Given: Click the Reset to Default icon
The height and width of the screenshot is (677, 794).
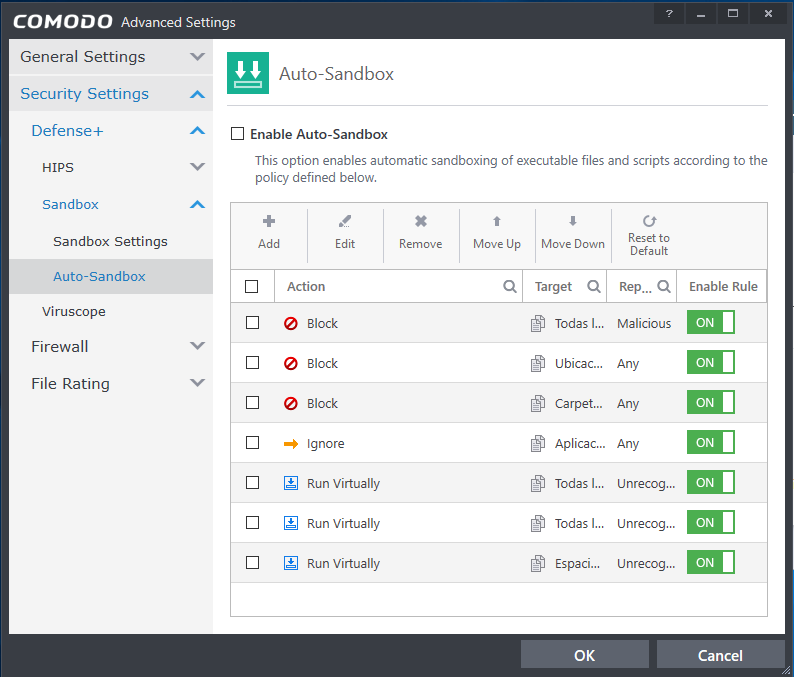Looking at the screenshot, I should pos(649,221).
